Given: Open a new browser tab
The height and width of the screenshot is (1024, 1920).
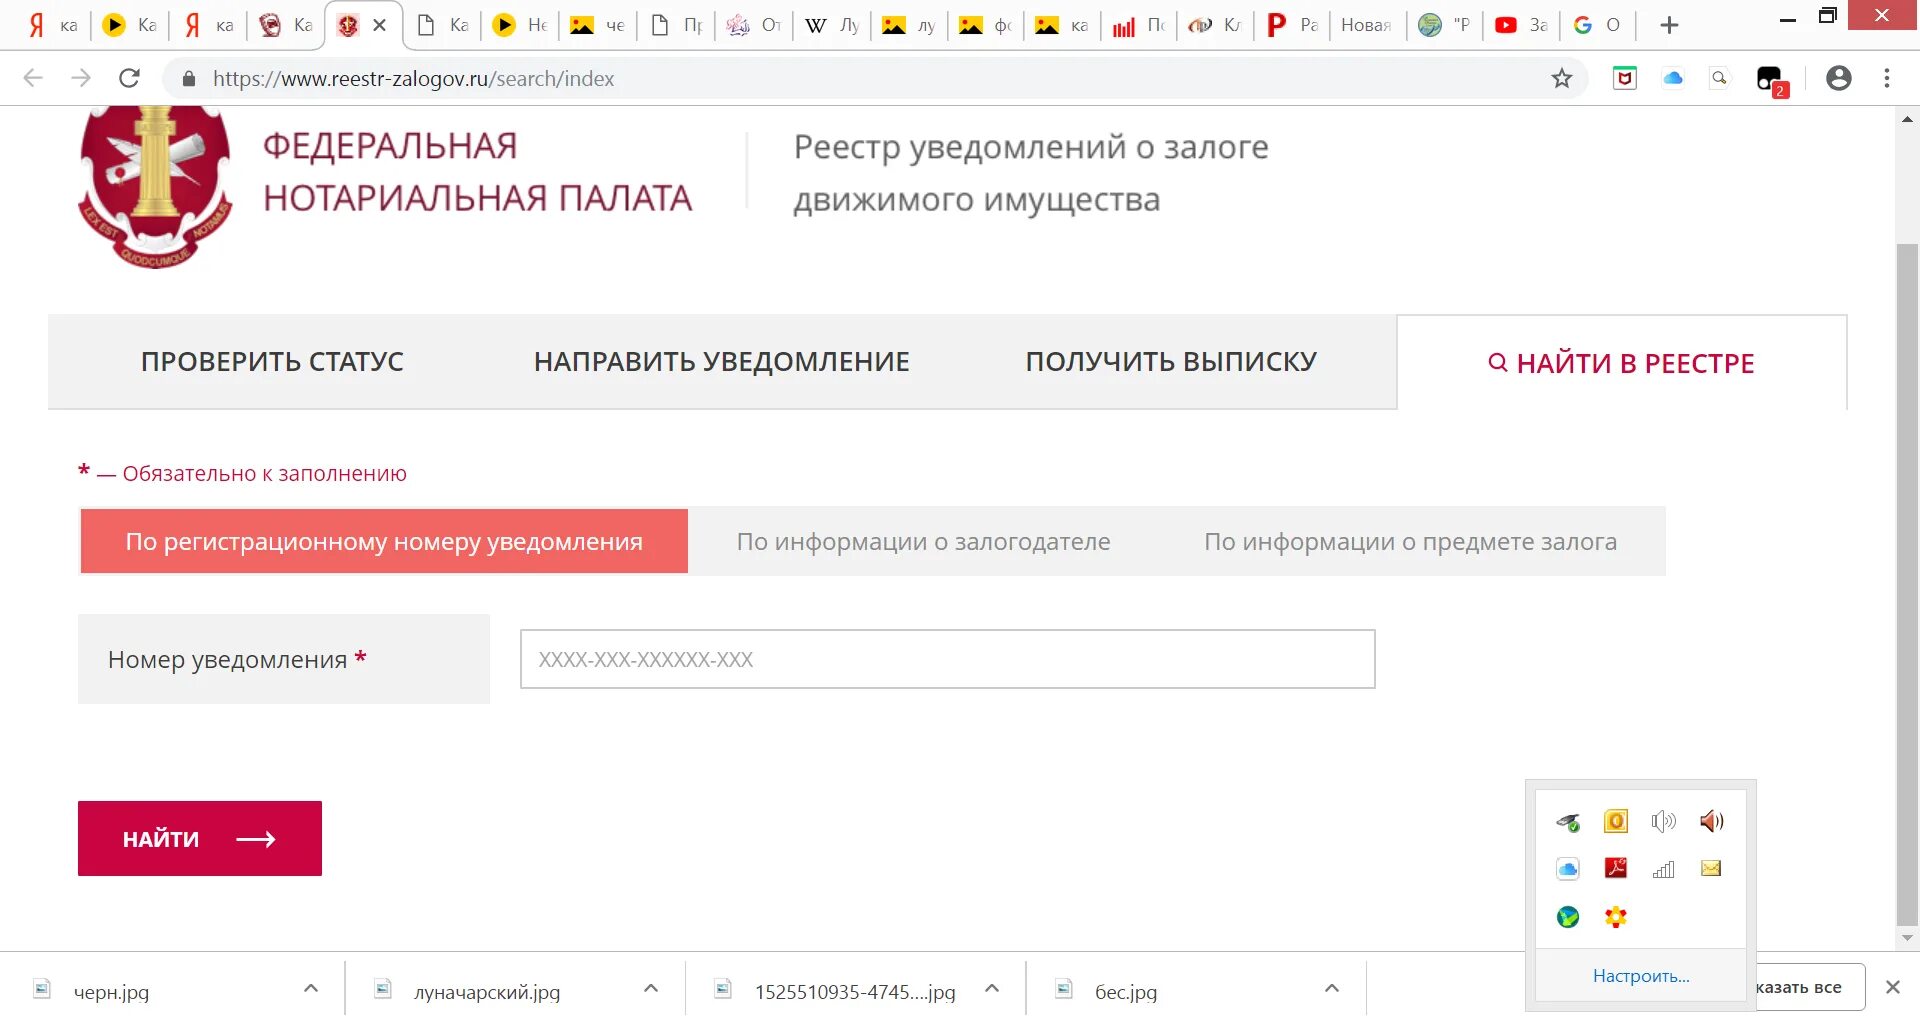Looking at the screenshot, I should (x=1669, y=25).
